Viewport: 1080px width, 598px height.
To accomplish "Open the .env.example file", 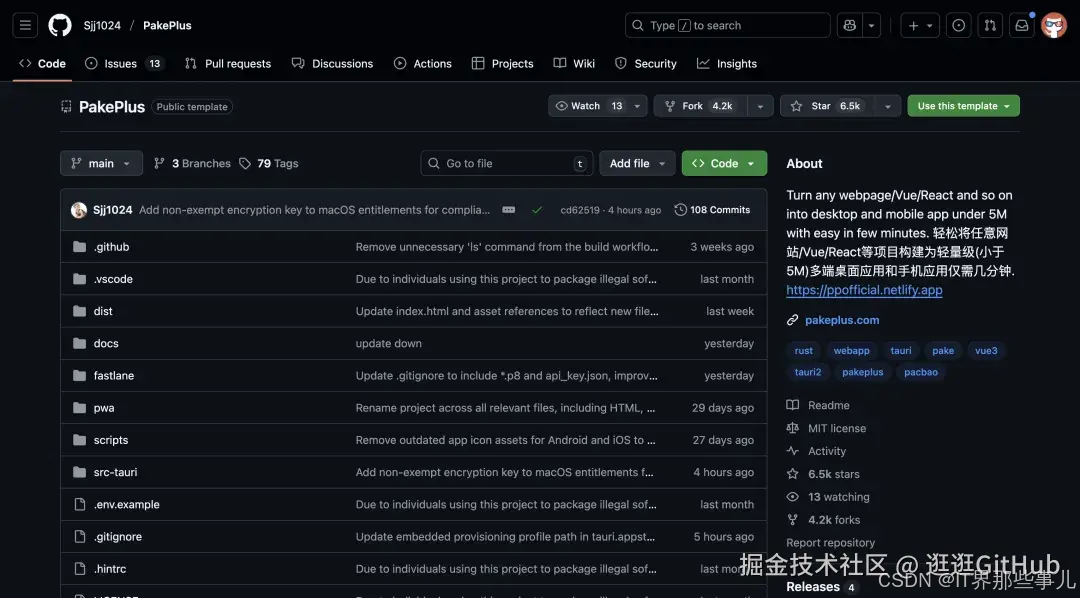I will point(127,504).
